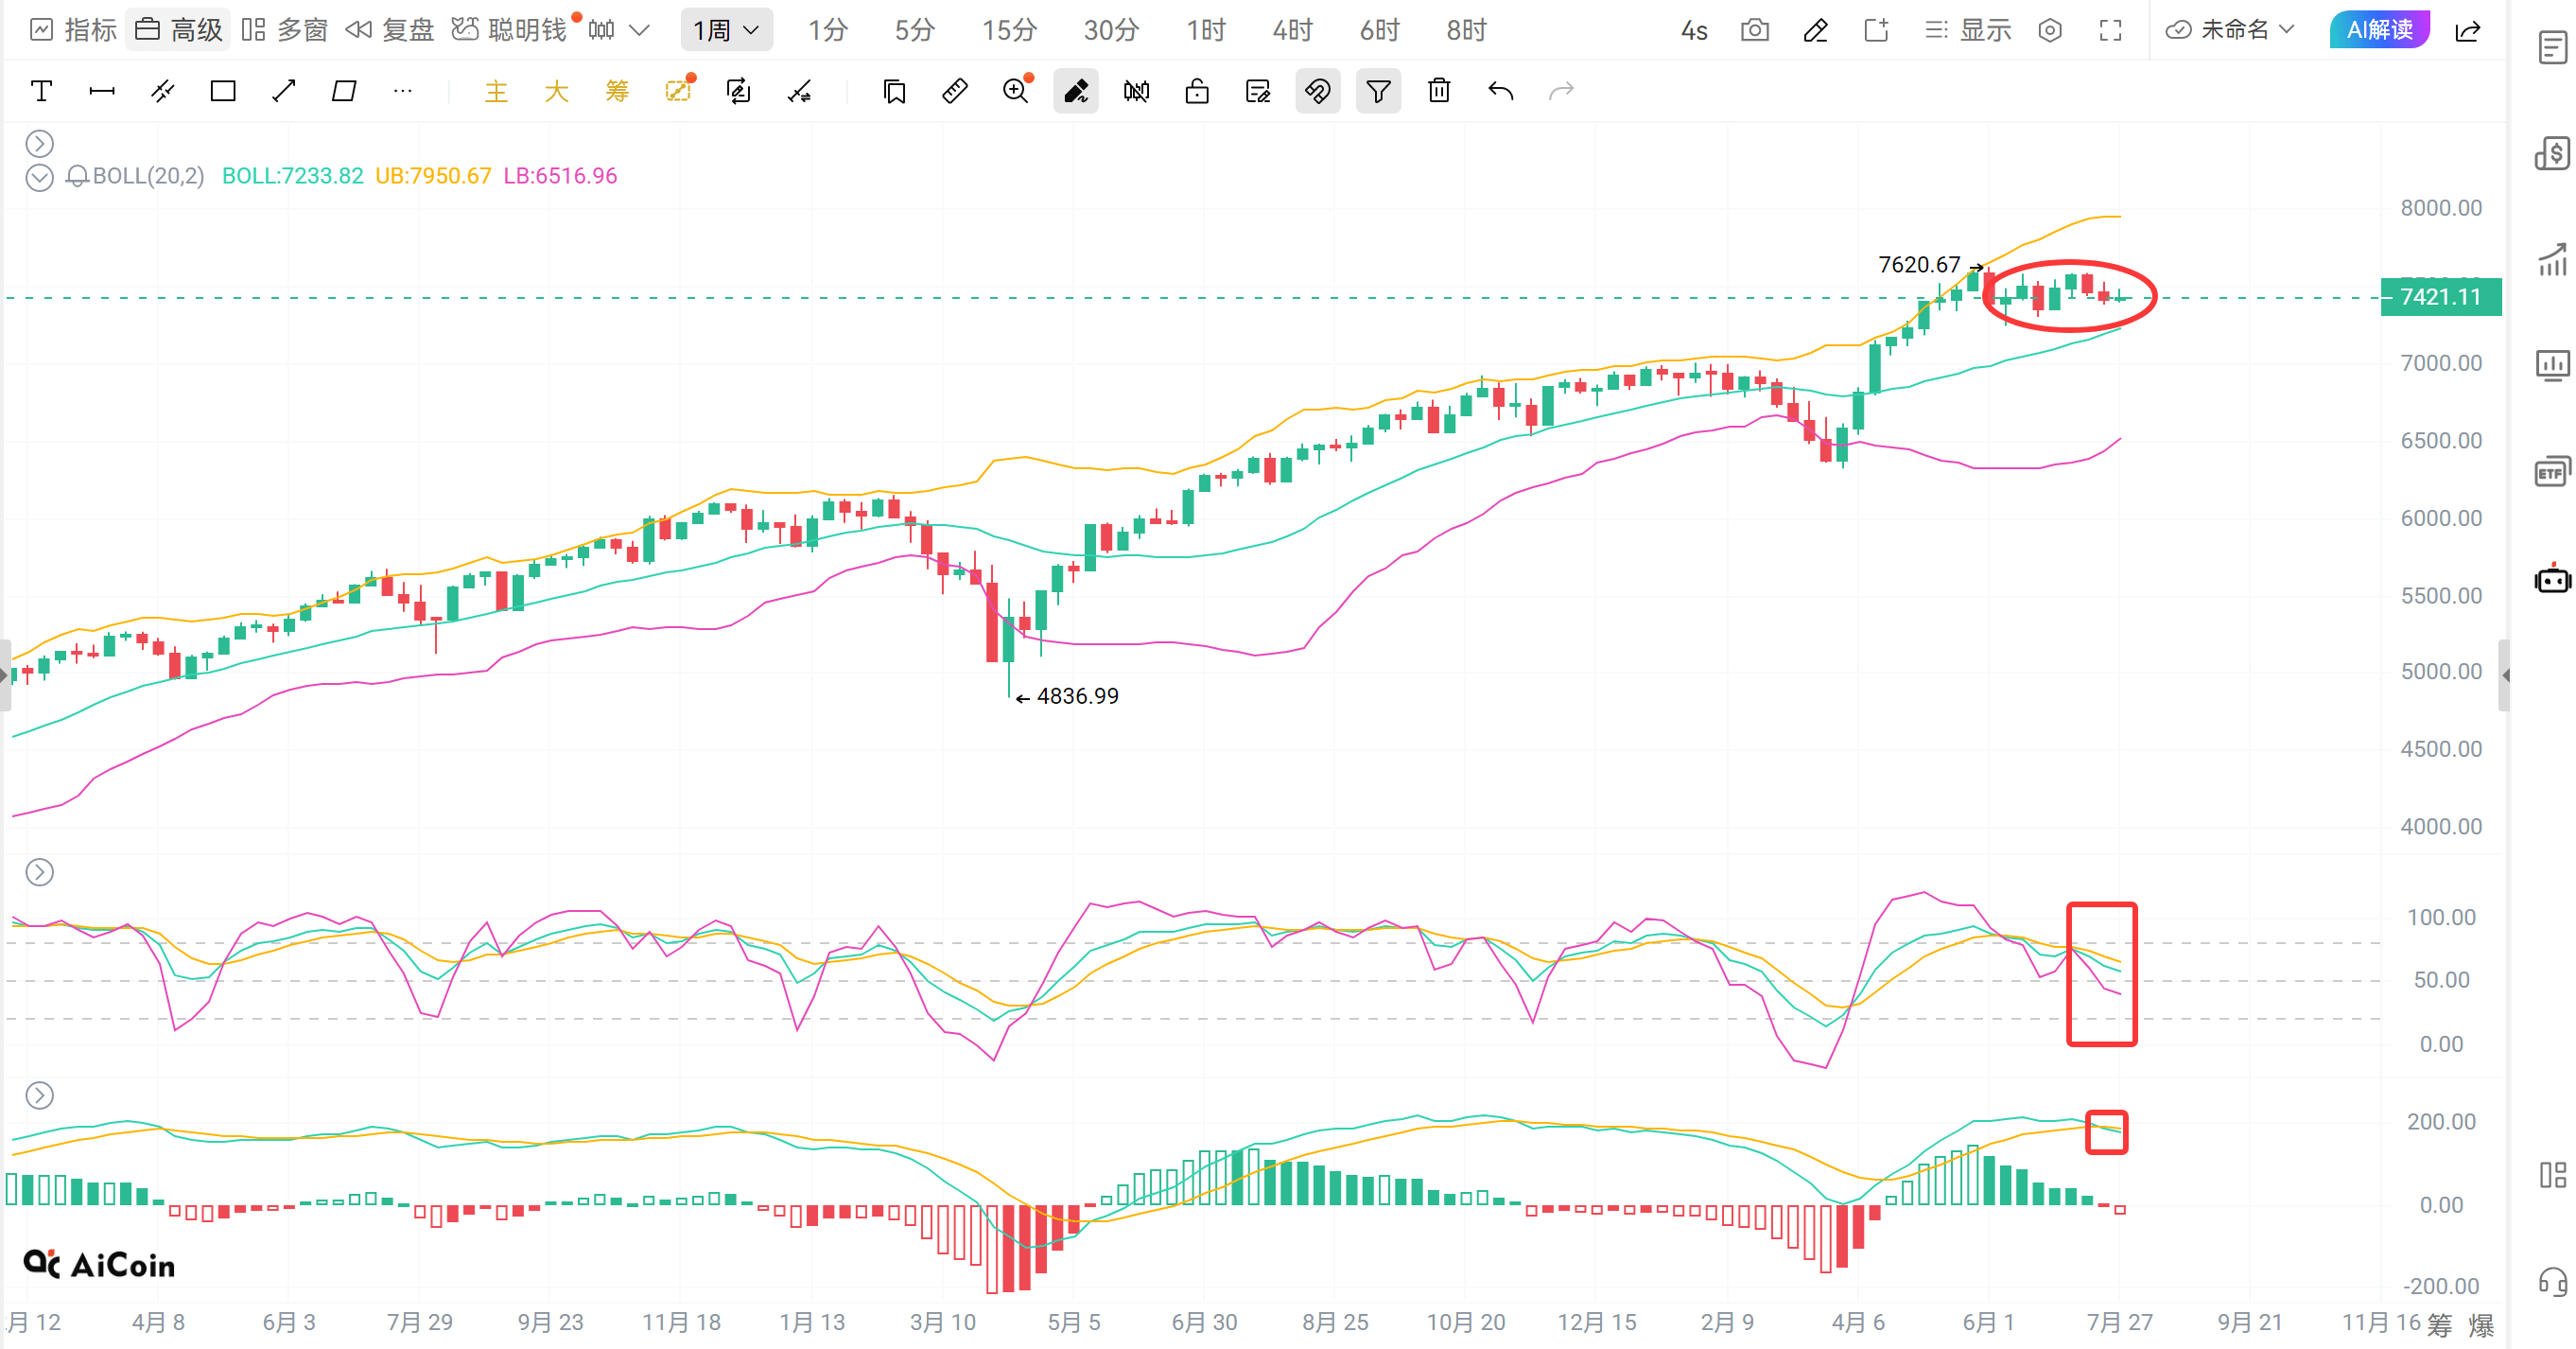The width and height of the screenshot is (2576, 1349).
Task: Open the 1周 timeframe dropdown
Action: click(727, 30)
